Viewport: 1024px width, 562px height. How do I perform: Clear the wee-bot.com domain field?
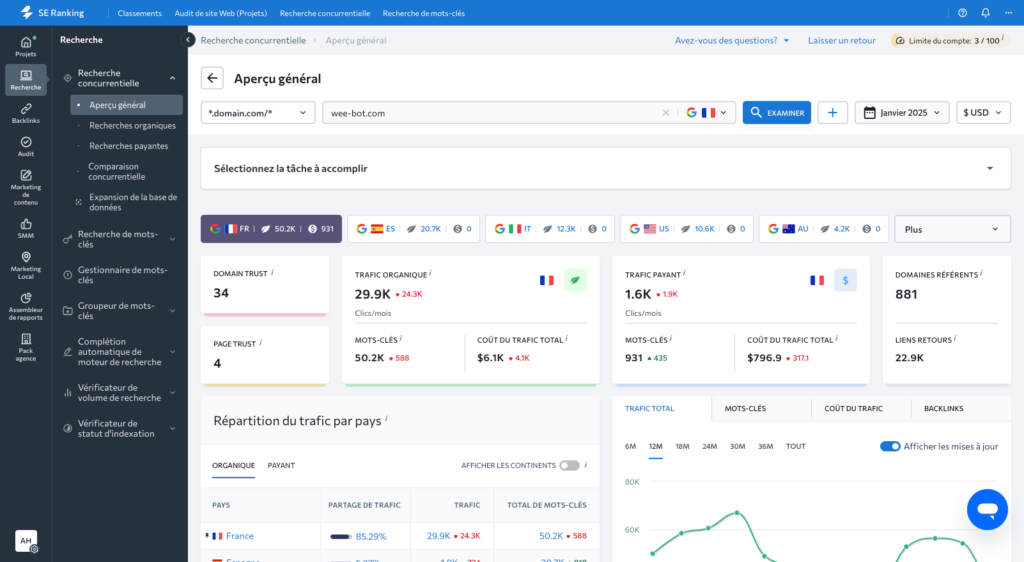pos(665,112)
